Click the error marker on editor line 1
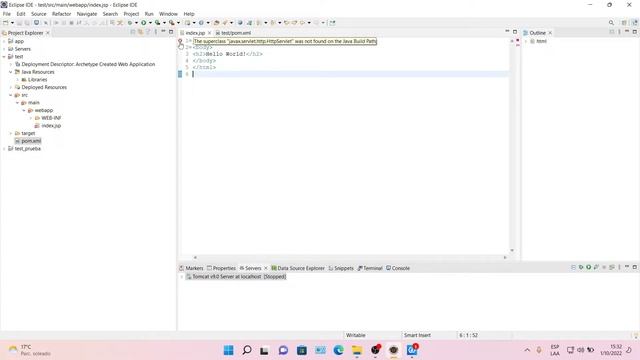640x360 pixels. click(180, 41)
